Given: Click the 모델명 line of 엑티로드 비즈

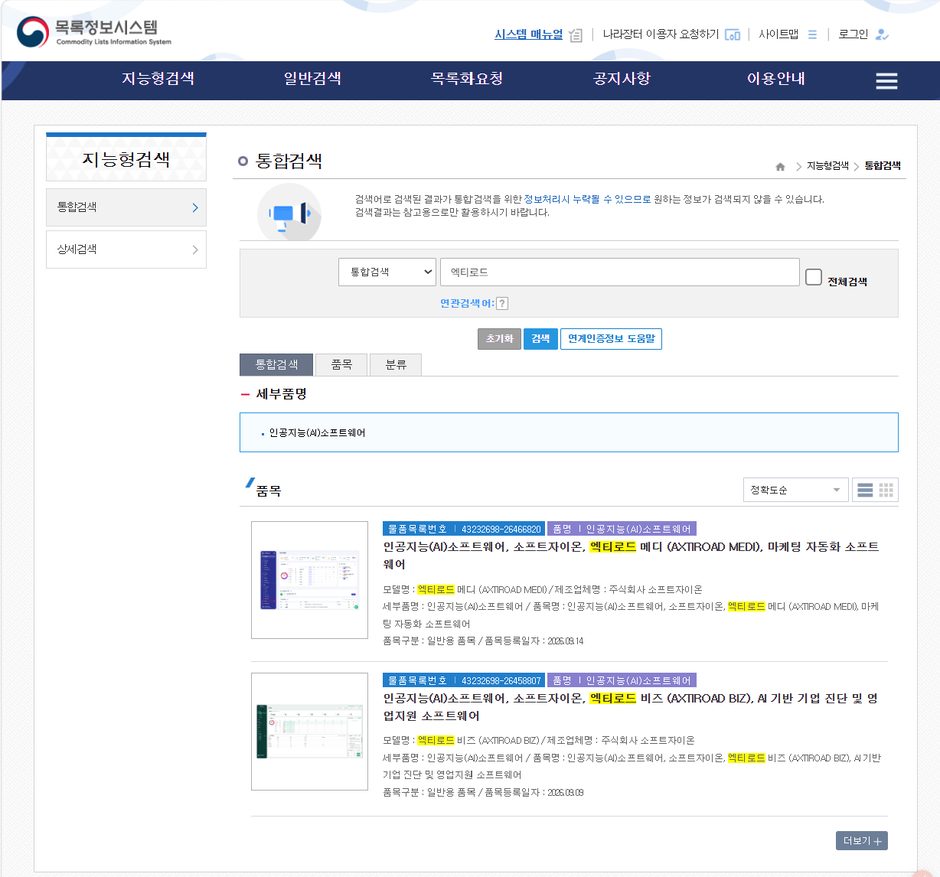Looking at the screenshot, I should point(539,740).
